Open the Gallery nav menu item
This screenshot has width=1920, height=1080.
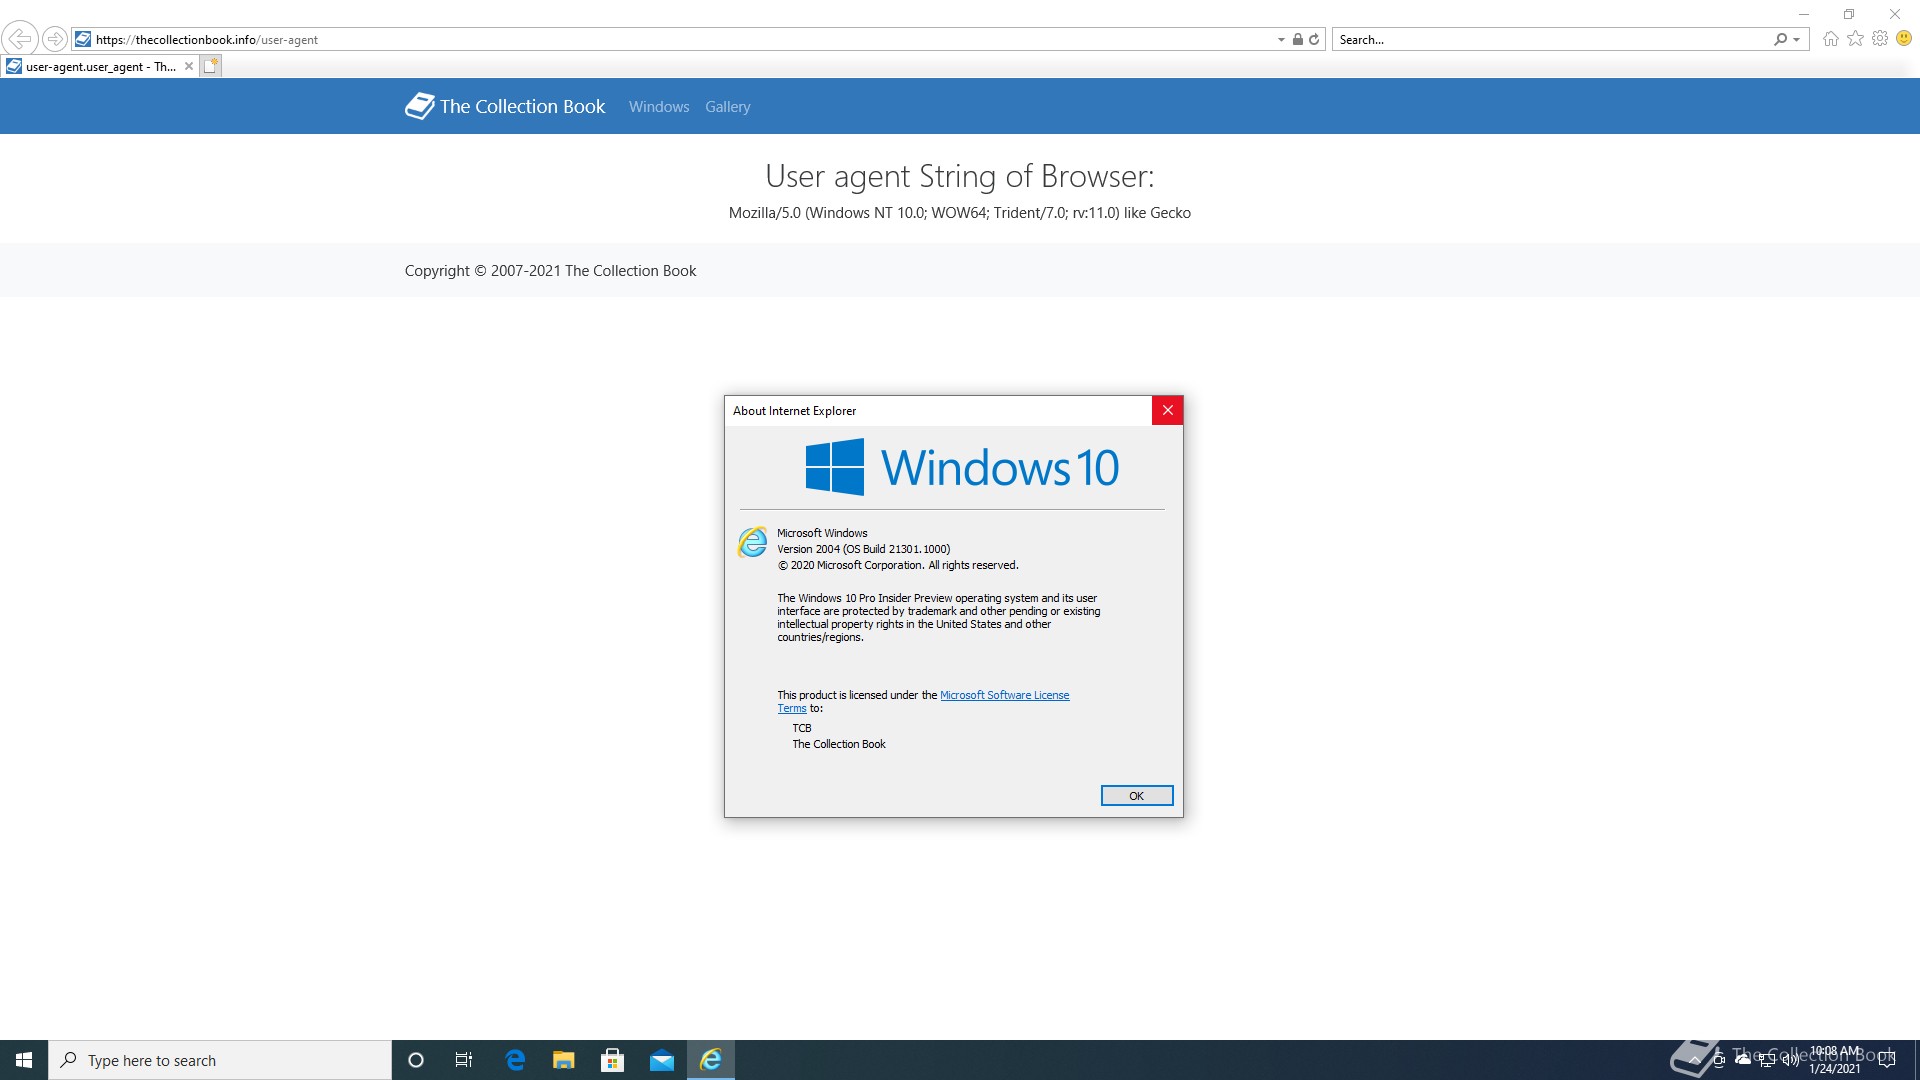tap(727, 107)
